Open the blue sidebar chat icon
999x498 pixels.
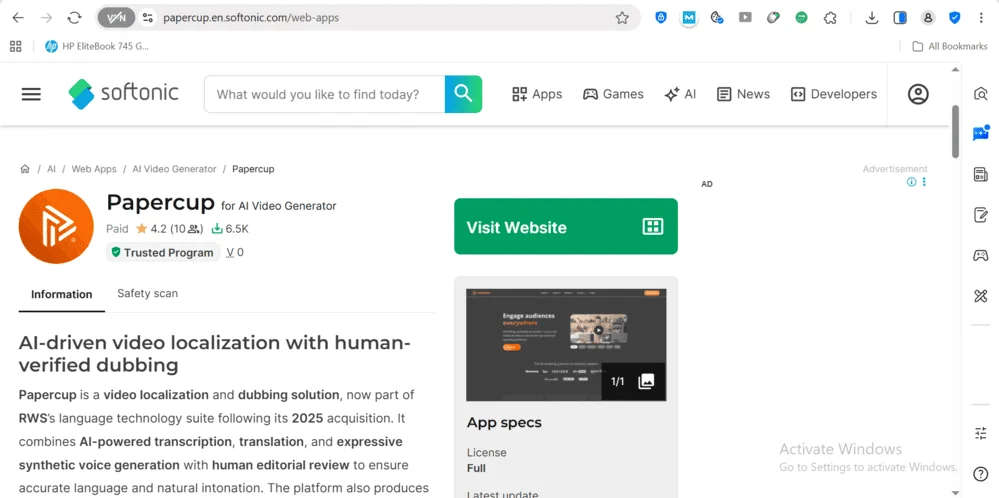(981, 134)
